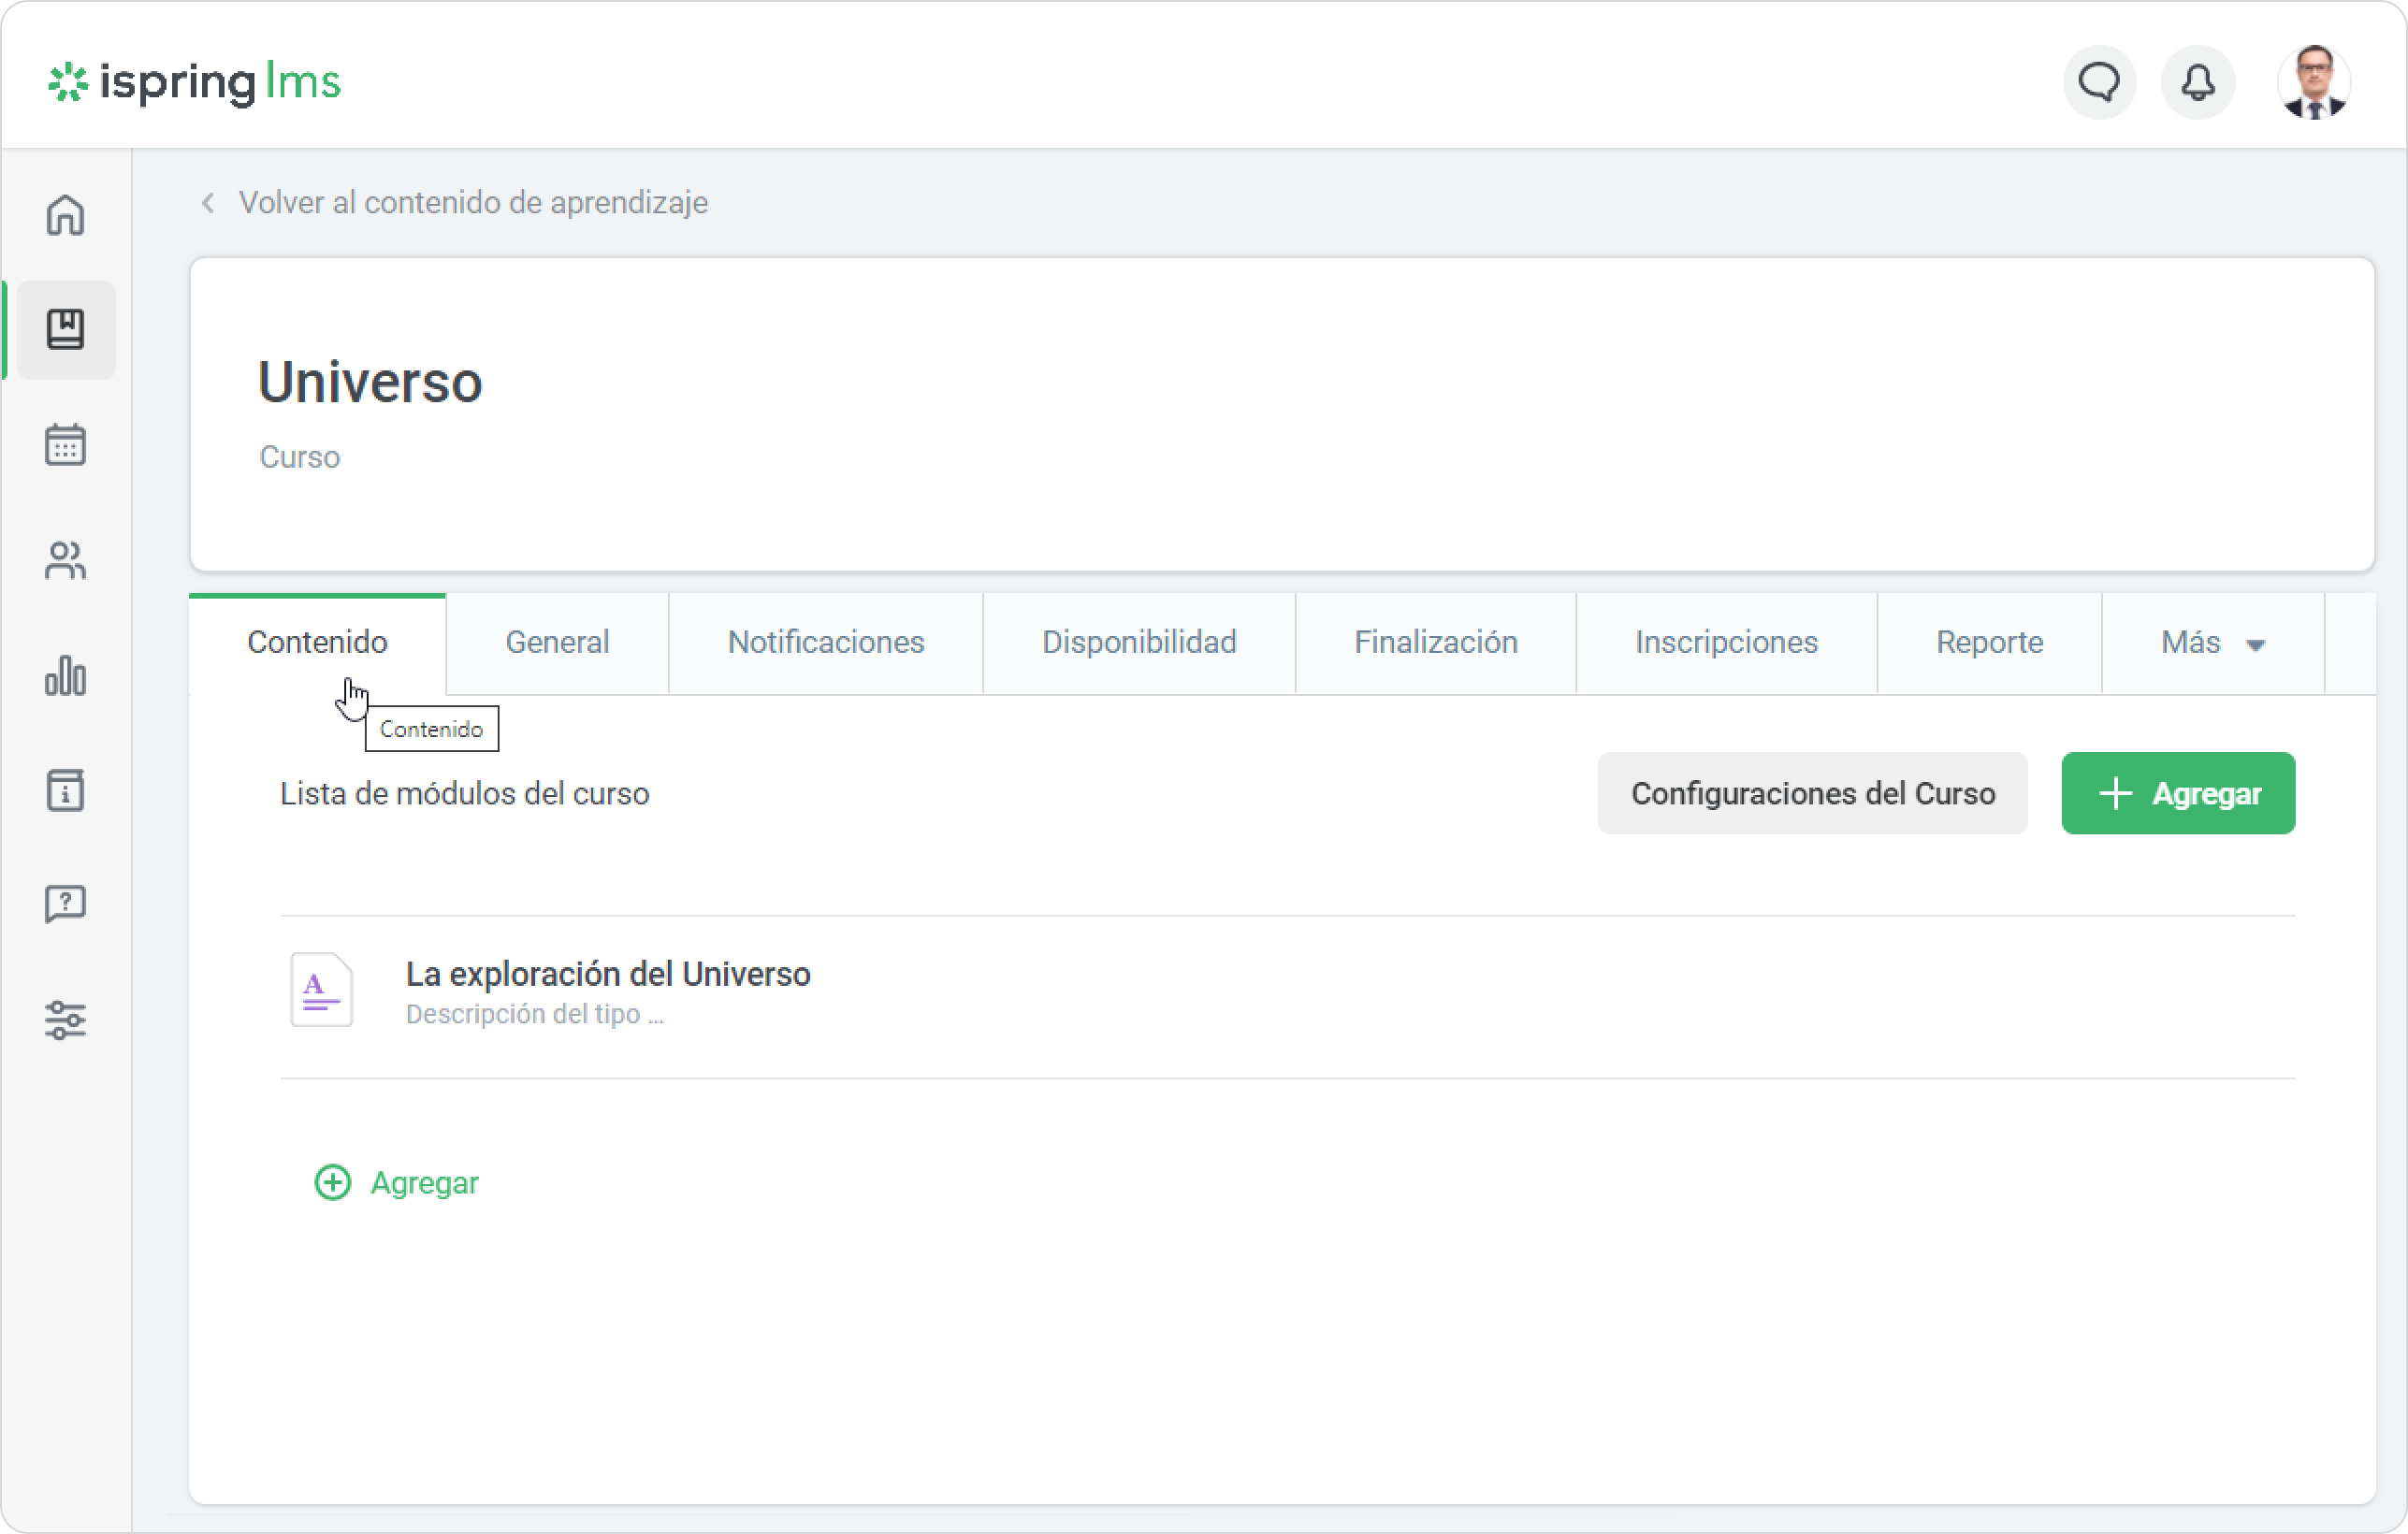Open the help question mark sidebar icon
2408x1534 pixels.
pyautogui.click(x=66, y=904)
